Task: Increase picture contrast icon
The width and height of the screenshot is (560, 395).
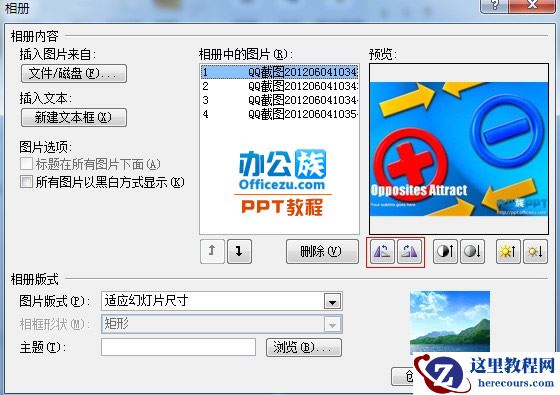Action: coord(445,252)
